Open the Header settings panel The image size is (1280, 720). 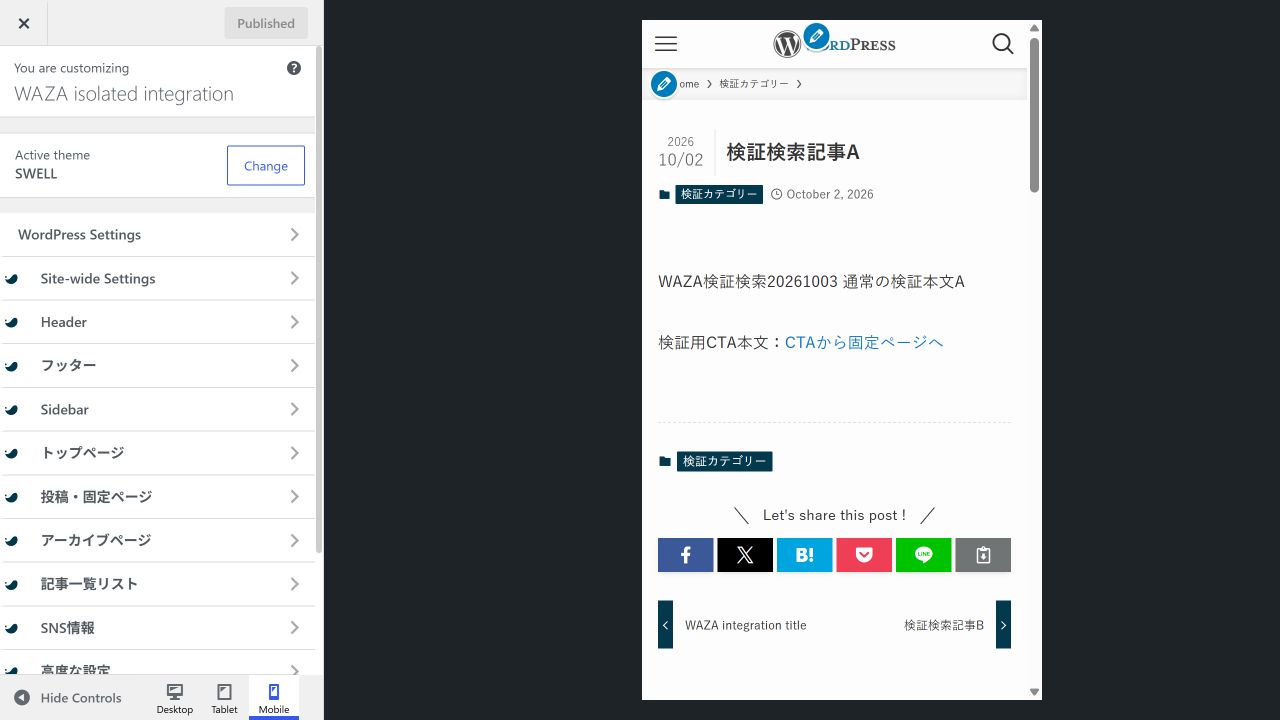coord(158,322)
